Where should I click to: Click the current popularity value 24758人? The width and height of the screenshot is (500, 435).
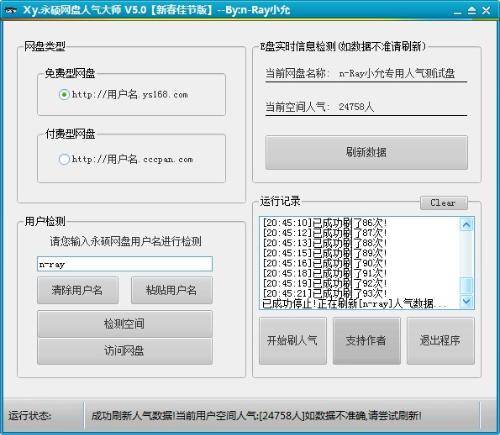[x=356, y=107]
